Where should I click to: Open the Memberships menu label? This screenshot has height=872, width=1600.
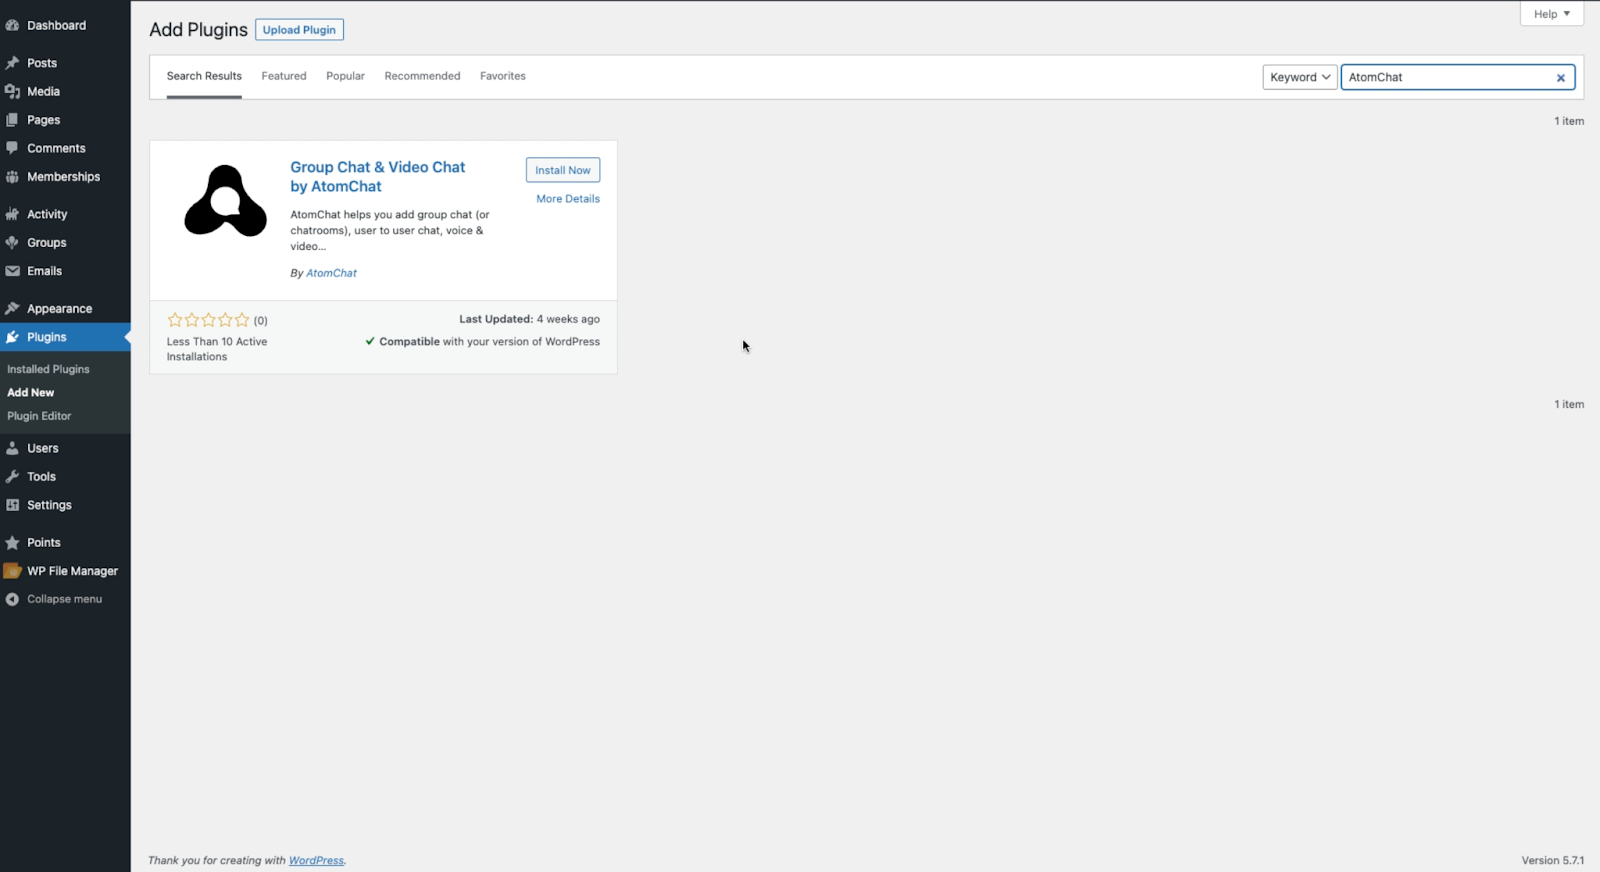click(63, 177)
